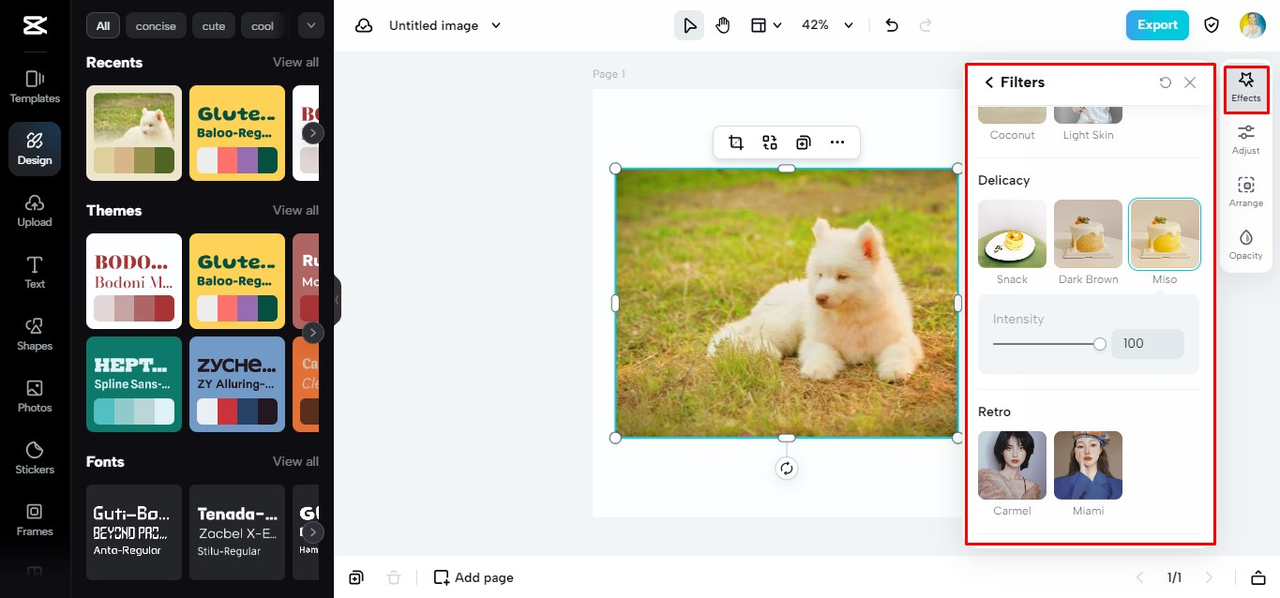
Task: Show next Fonts items arrow
Action: click(x=313, y=532)
